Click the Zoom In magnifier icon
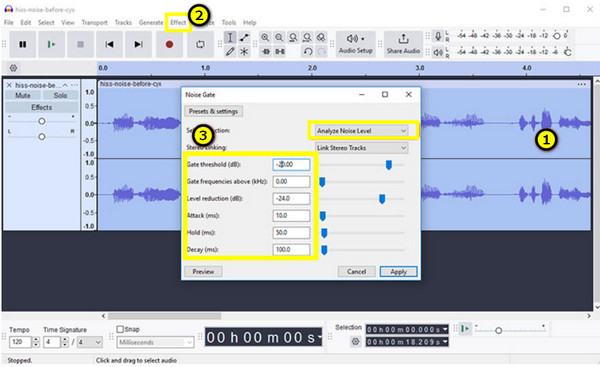This screenshot has height=367, width=600. click(x=265, y=38)
